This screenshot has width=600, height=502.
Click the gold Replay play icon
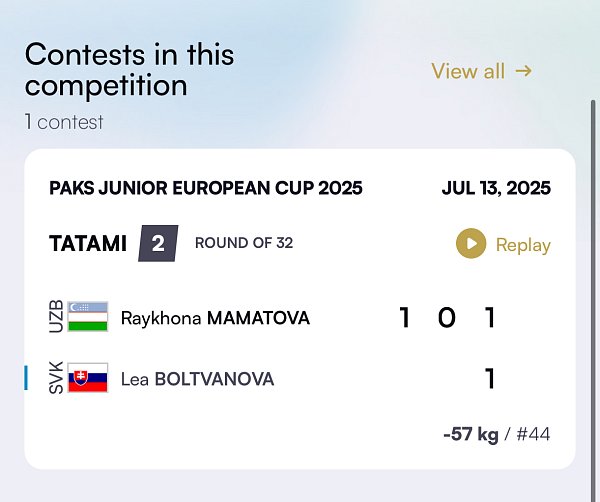pos(471,243)
